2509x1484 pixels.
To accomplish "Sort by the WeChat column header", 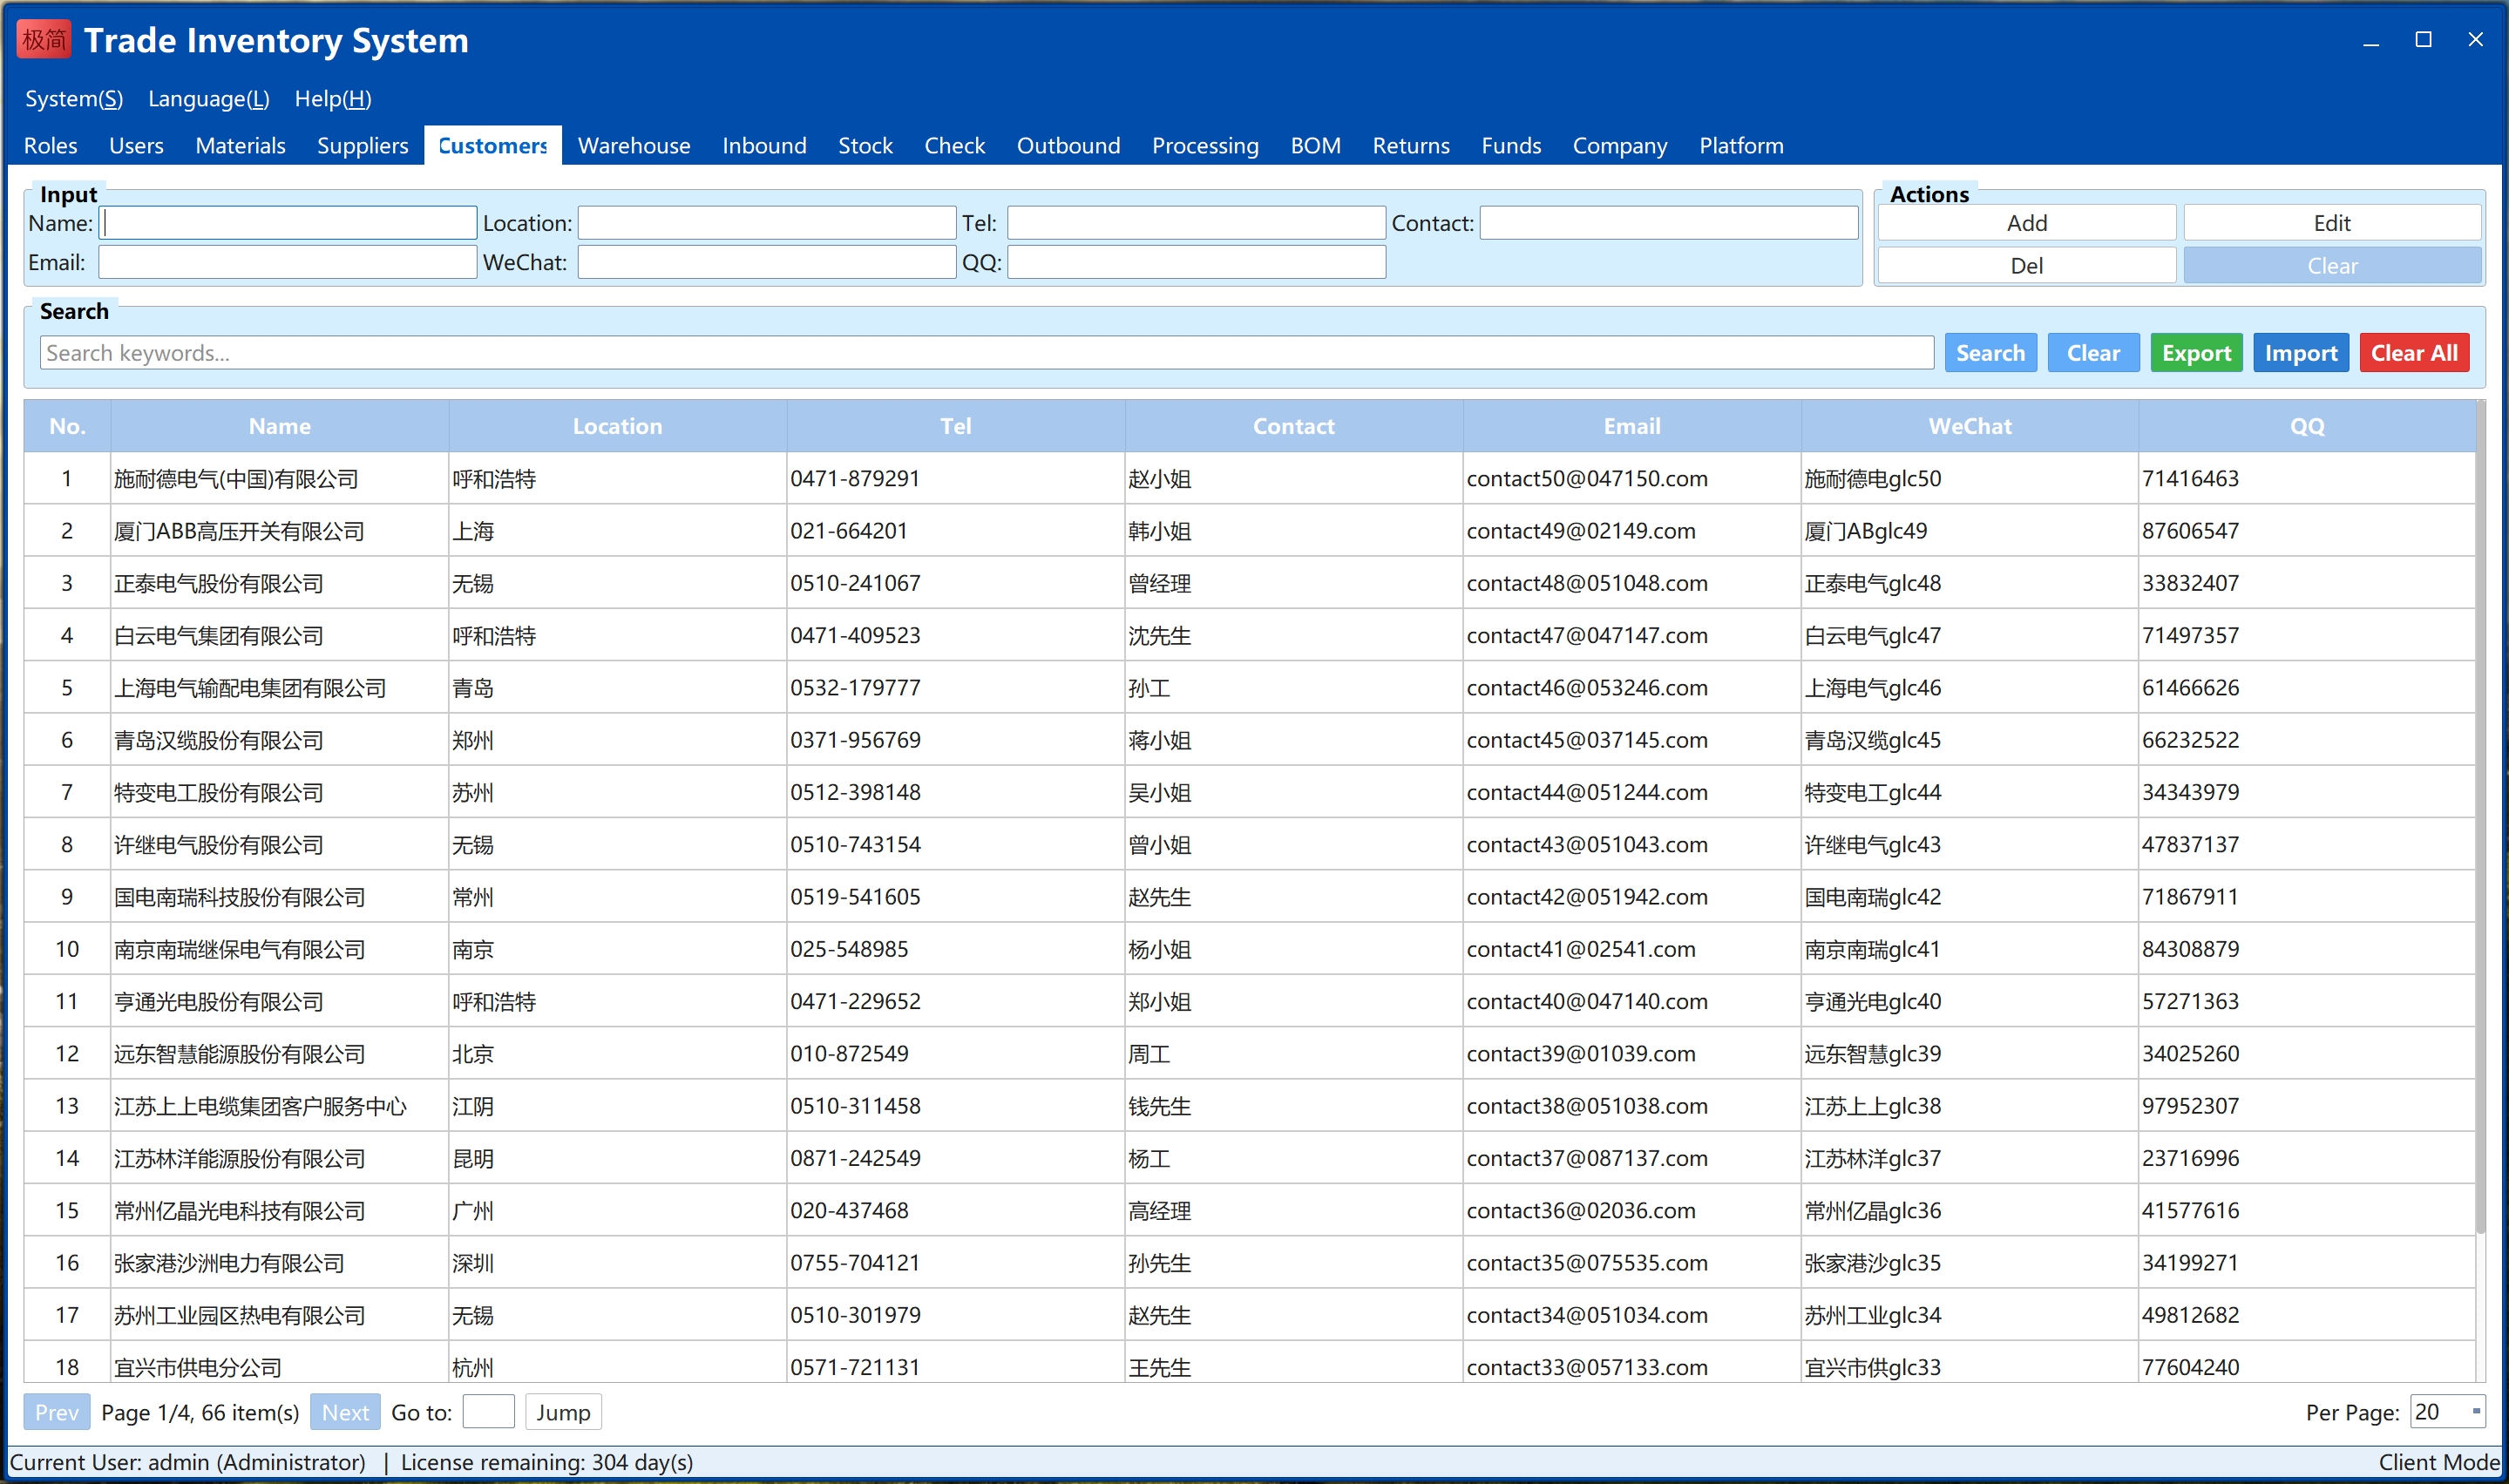I will click(x=1970, y=426).
